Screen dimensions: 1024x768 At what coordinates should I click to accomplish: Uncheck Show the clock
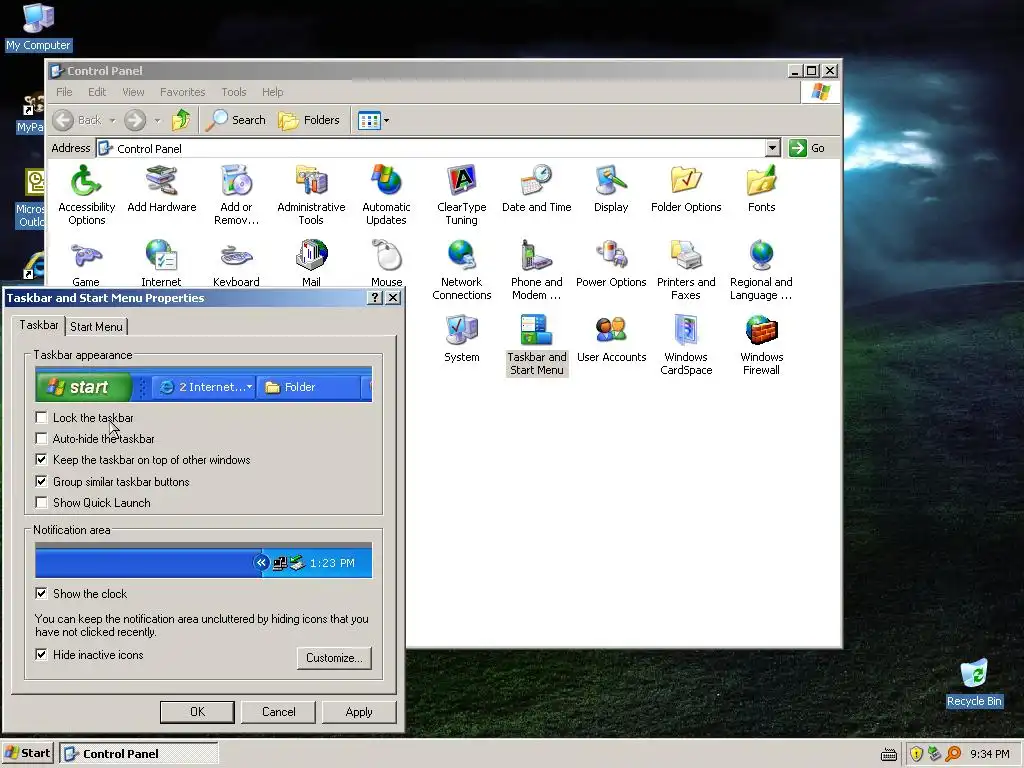coord(42,593)
